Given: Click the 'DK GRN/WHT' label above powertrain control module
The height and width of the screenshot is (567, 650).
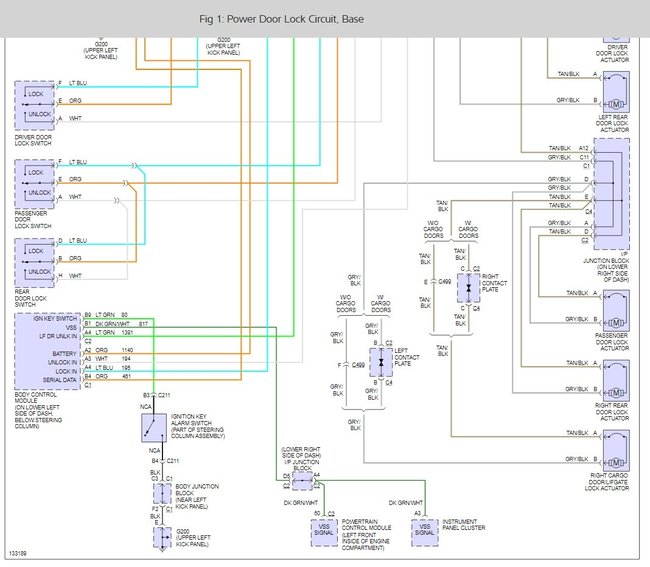Looking at the screenshot, I should [301, 503].
